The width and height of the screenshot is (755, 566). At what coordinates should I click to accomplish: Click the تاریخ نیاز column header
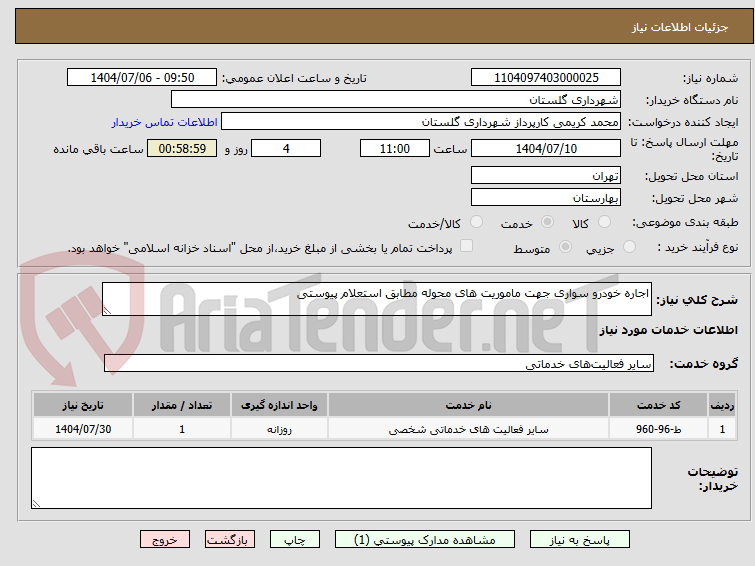point(83,405)
